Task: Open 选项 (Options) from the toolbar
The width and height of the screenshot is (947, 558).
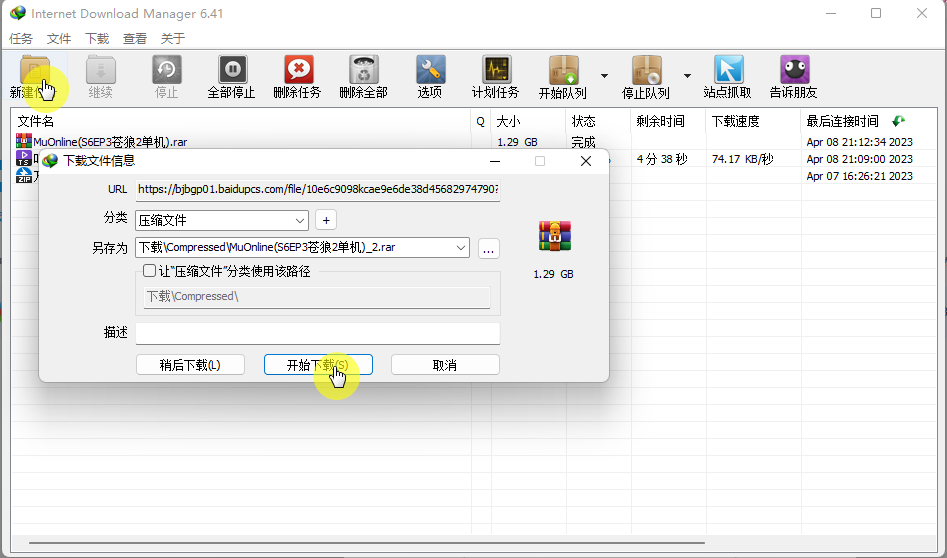Action: point(430,70)
